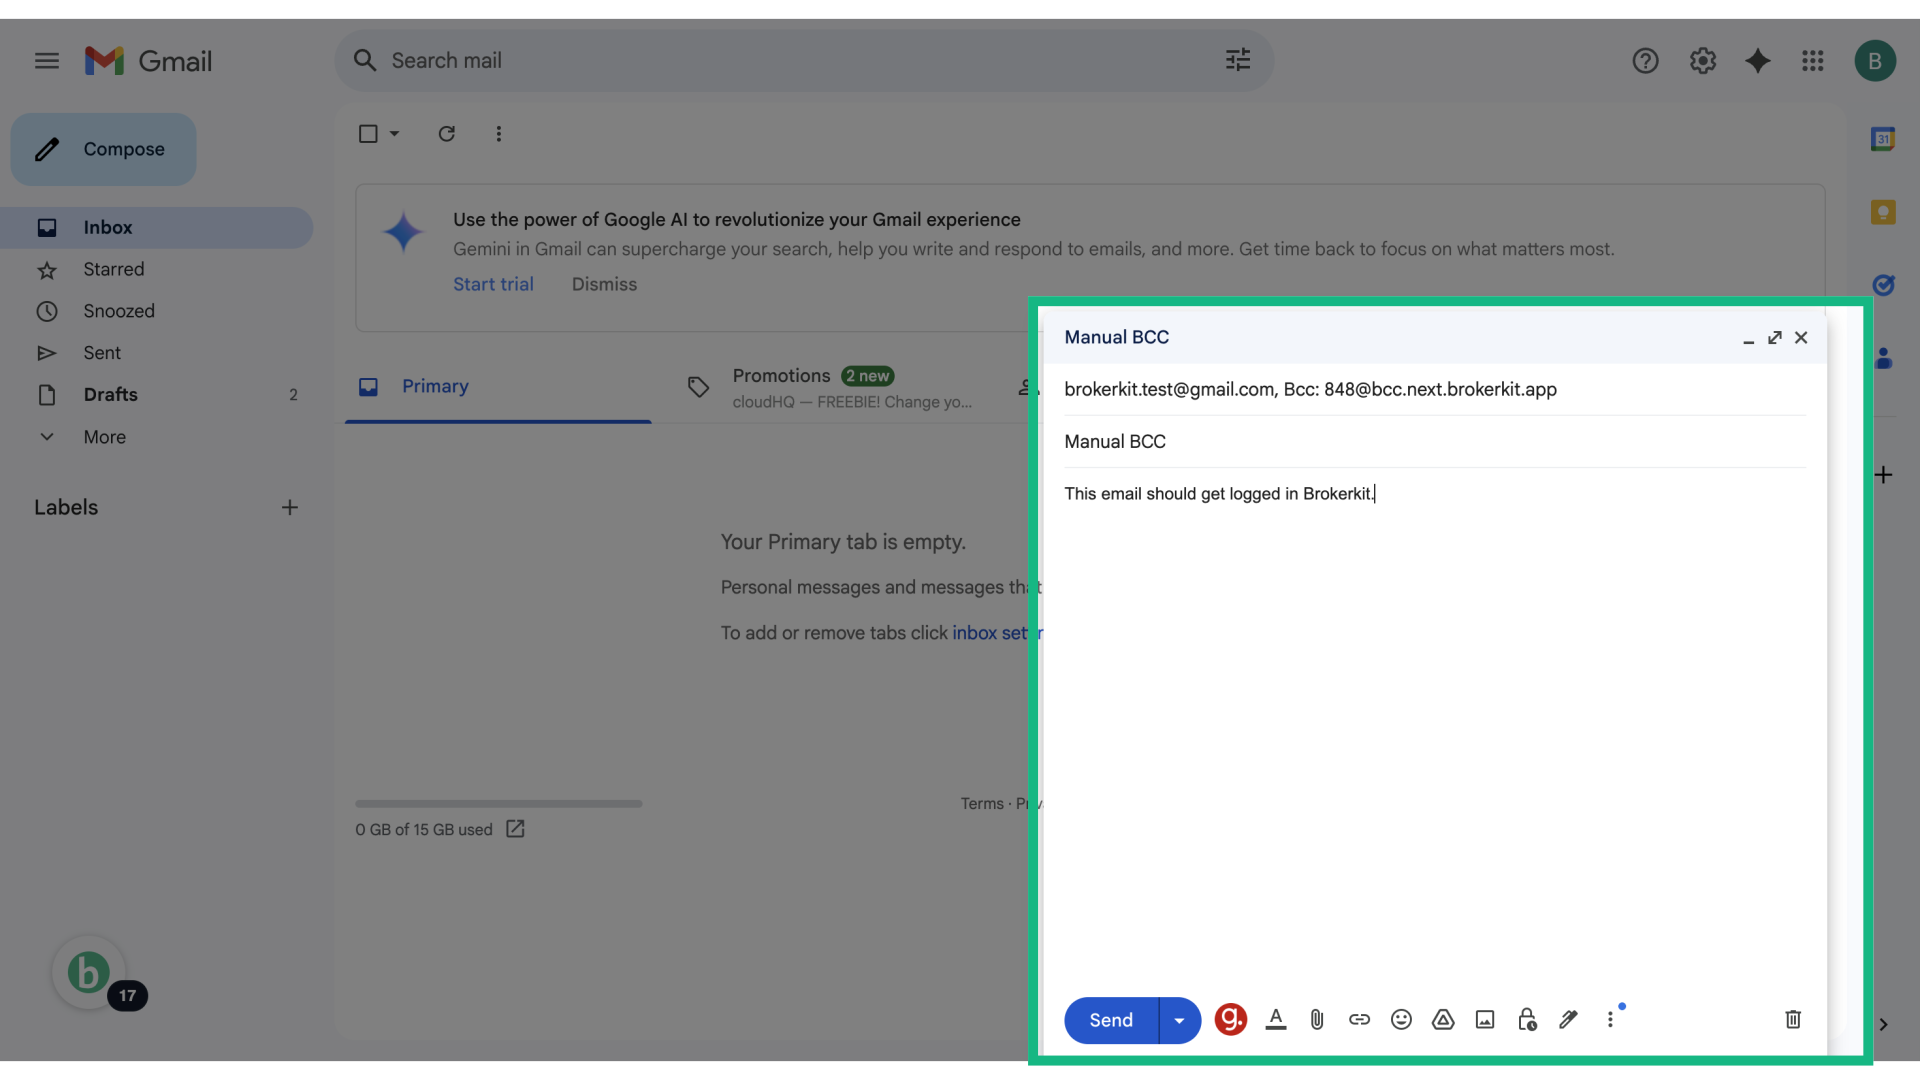The width and height of the screenshot is (1920, 1080).
Task: Insert signature pen icon
Action: 1568,1019
